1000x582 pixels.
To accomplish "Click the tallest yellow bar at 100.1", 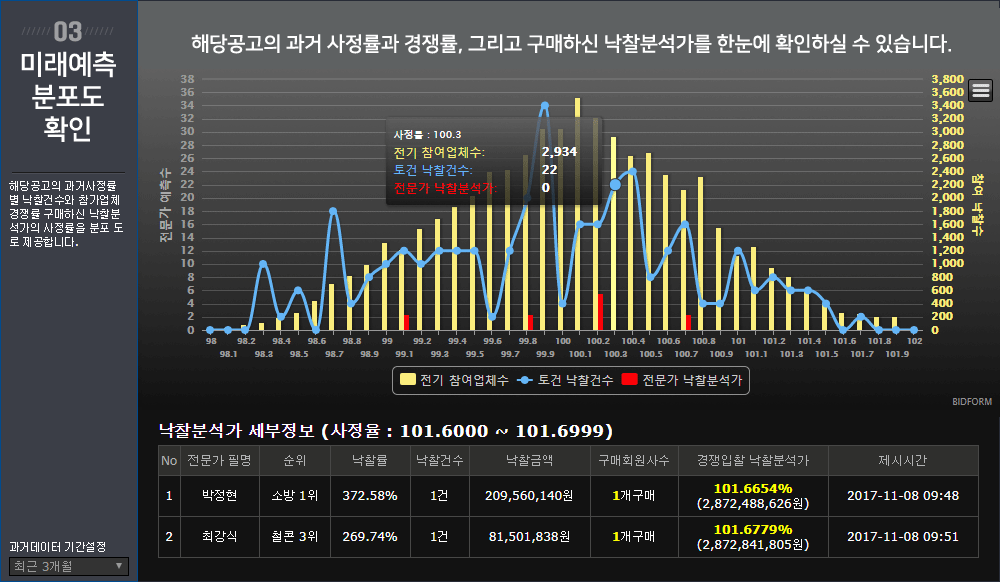I will pos(578,214).
